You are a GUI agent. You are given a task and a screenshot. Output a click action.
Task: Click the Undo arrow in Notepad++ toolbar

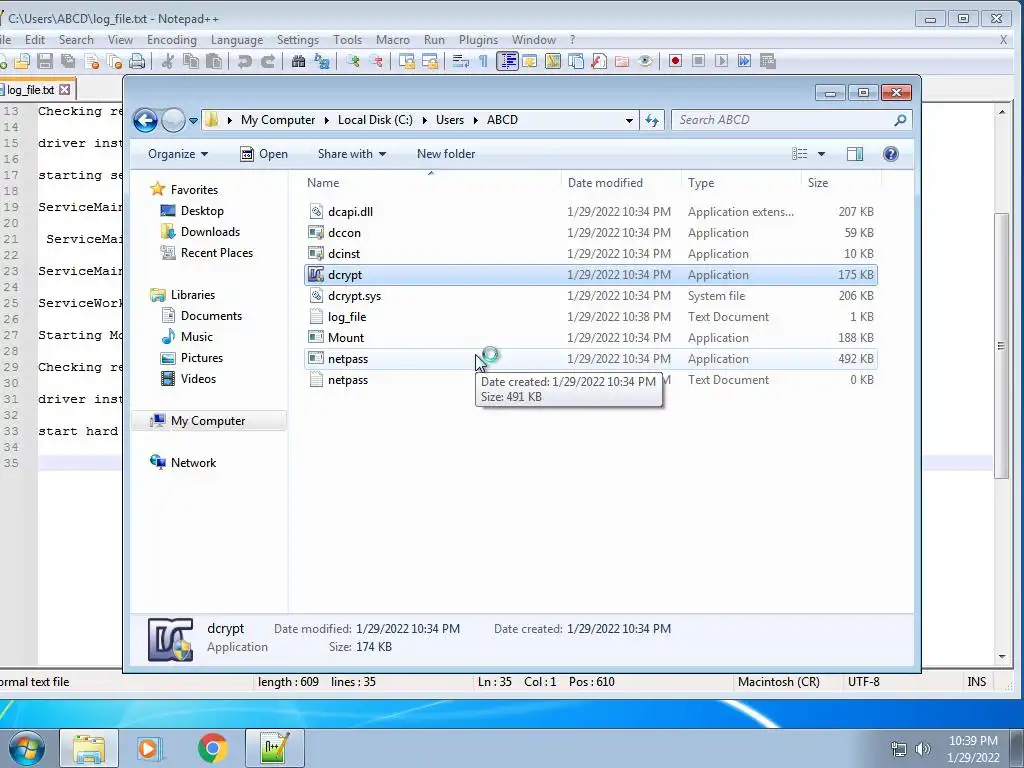[244, 61]
